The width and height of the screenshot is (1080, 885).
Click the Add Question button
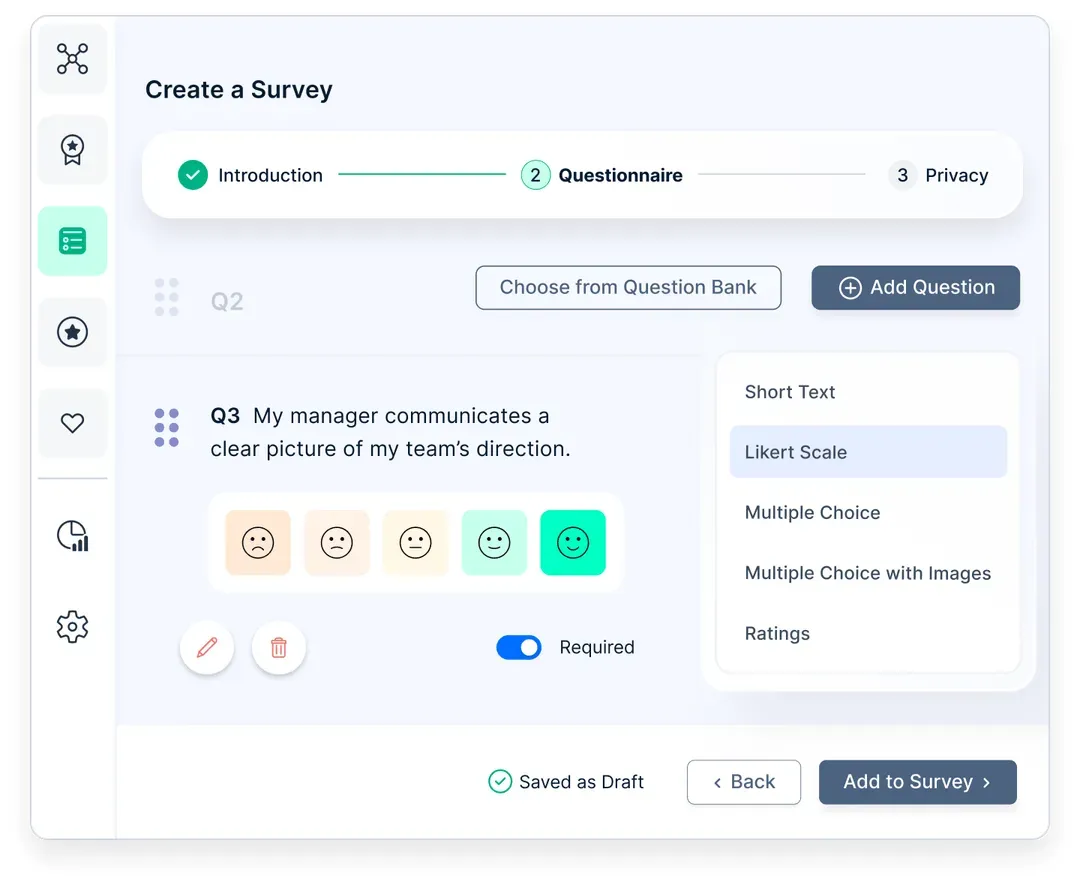pyautogui.click(x=915, y=287)
